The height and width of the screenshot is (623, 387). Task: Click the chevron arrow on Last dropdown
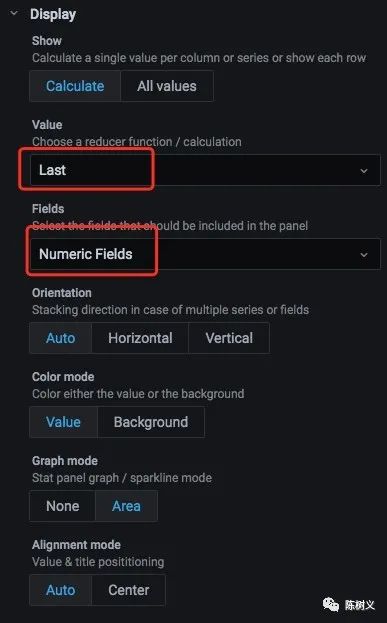click(x=364, y=171)
